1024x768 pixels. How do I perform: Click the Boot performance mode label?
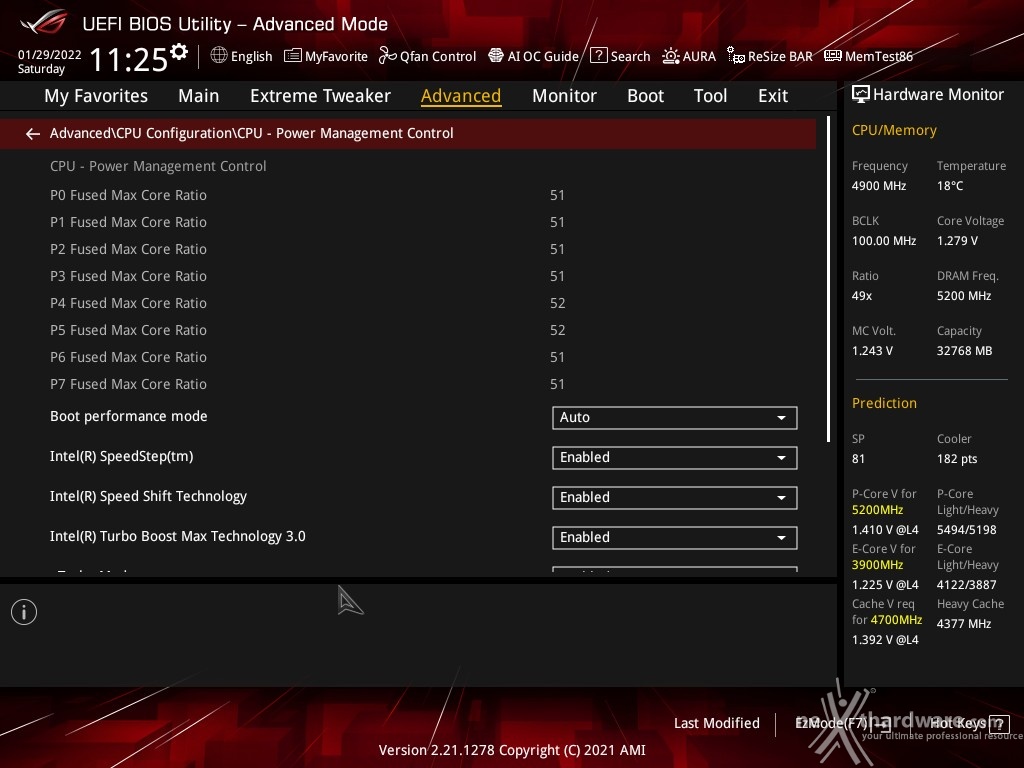(129, 417)
